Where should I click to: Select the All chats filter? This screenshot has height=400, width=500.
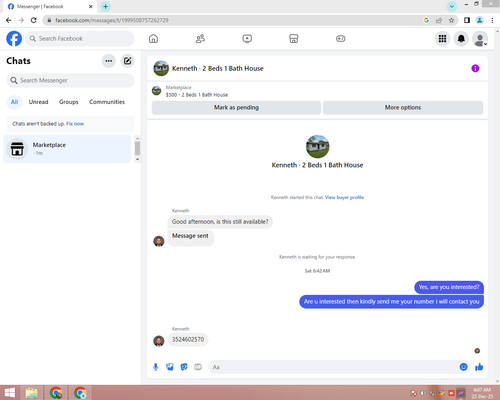14,102
